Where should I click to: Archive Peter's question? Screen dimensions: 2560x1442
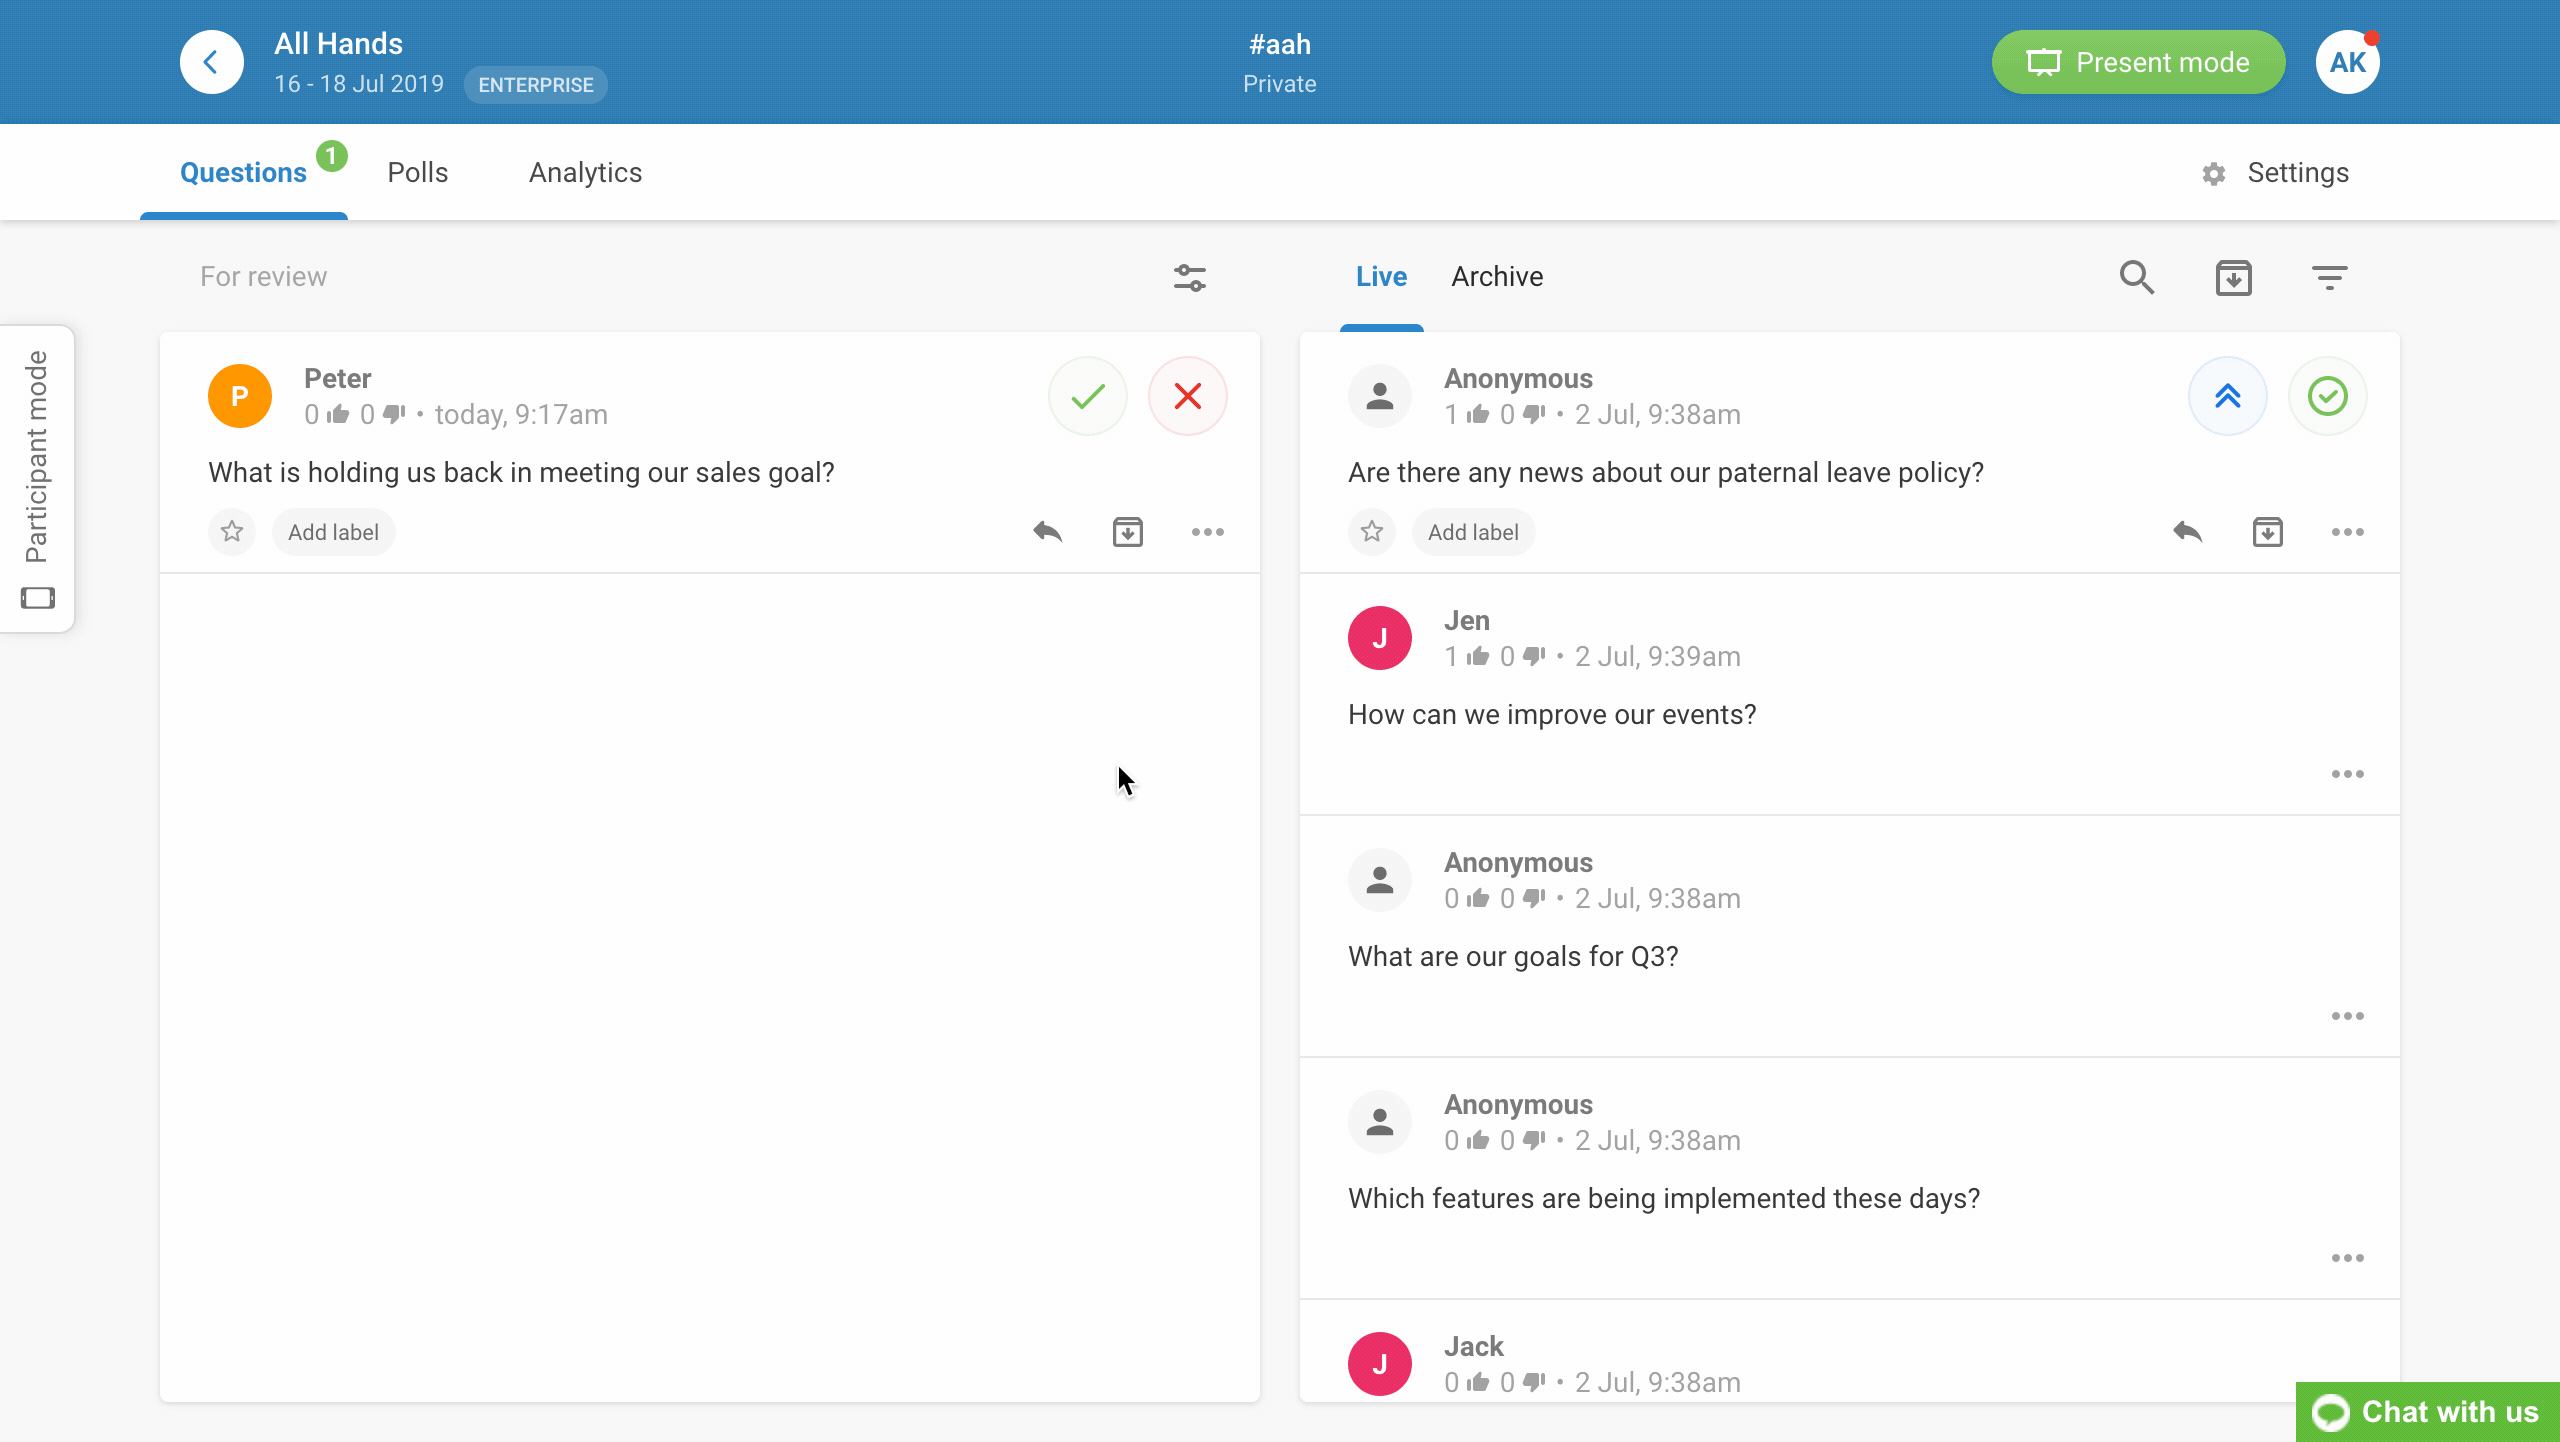click(x=1127, y=531)
